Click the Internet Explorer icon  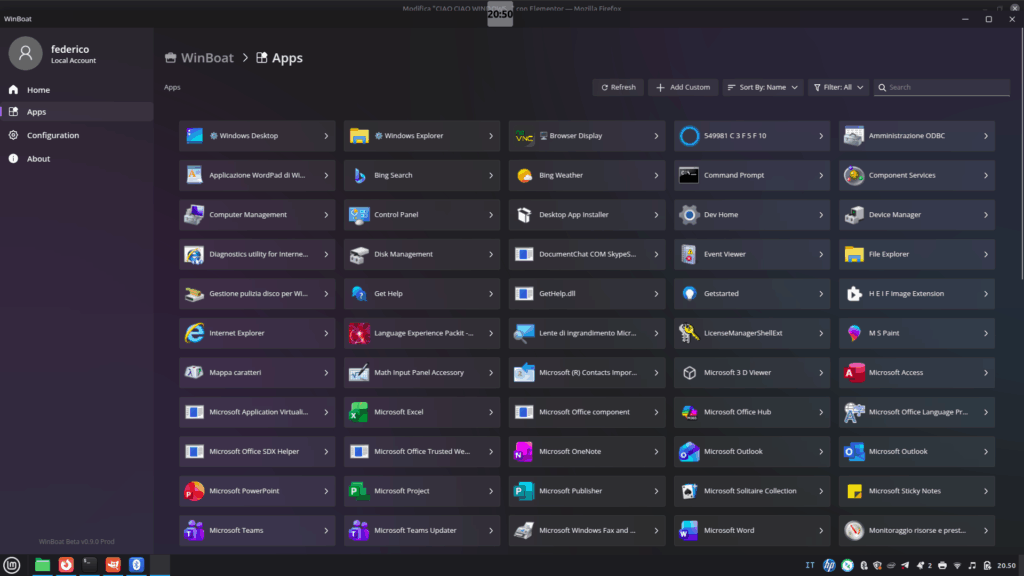pyautogui.click(x=194, y=333)
